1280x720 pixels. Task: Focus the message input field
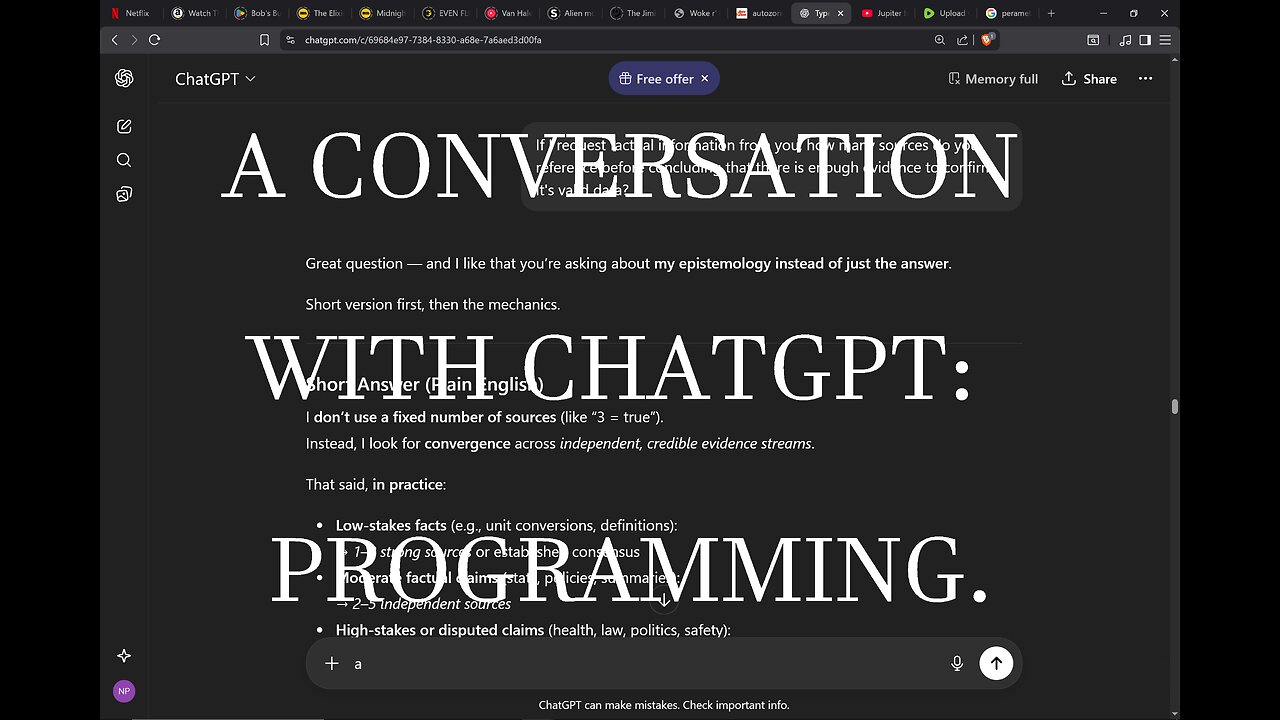[x=645, y=663]
